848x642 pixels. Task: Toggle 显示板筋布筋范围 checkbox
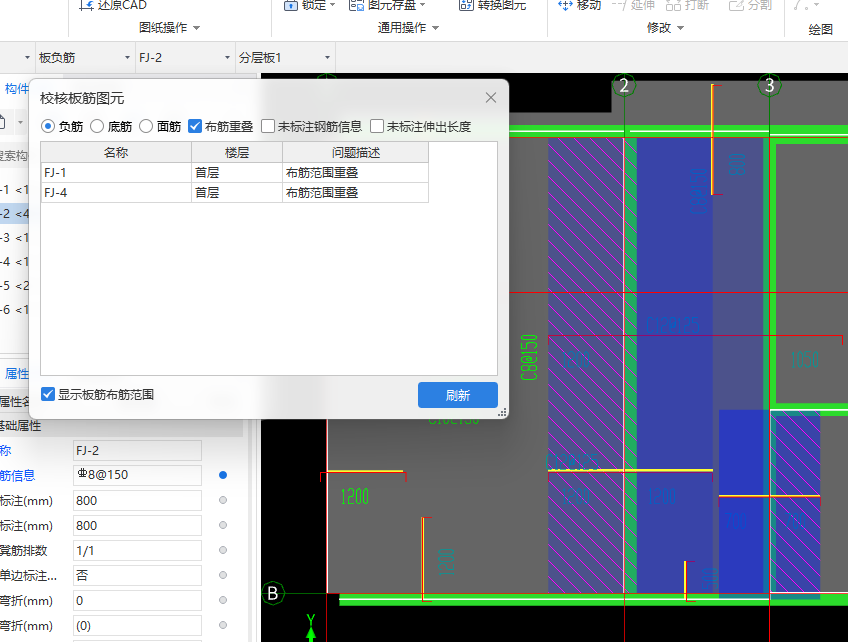pos(48,394)
